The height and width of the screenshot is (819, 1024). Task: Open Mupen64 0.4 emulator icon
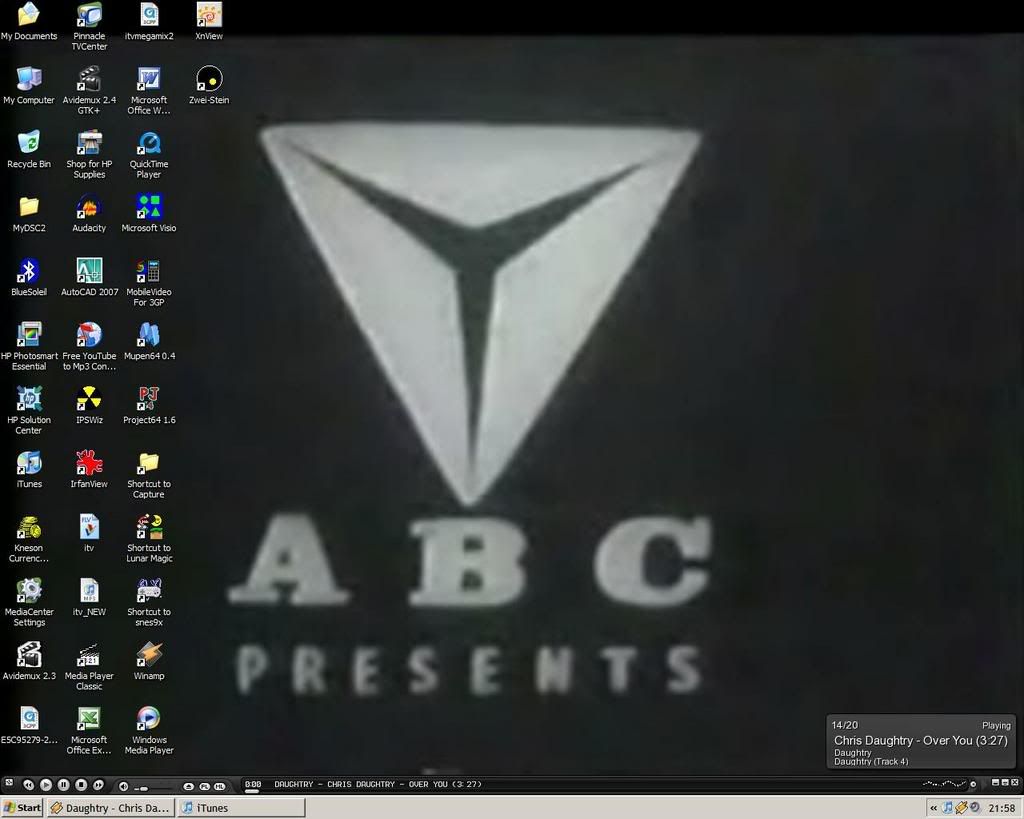149,341
